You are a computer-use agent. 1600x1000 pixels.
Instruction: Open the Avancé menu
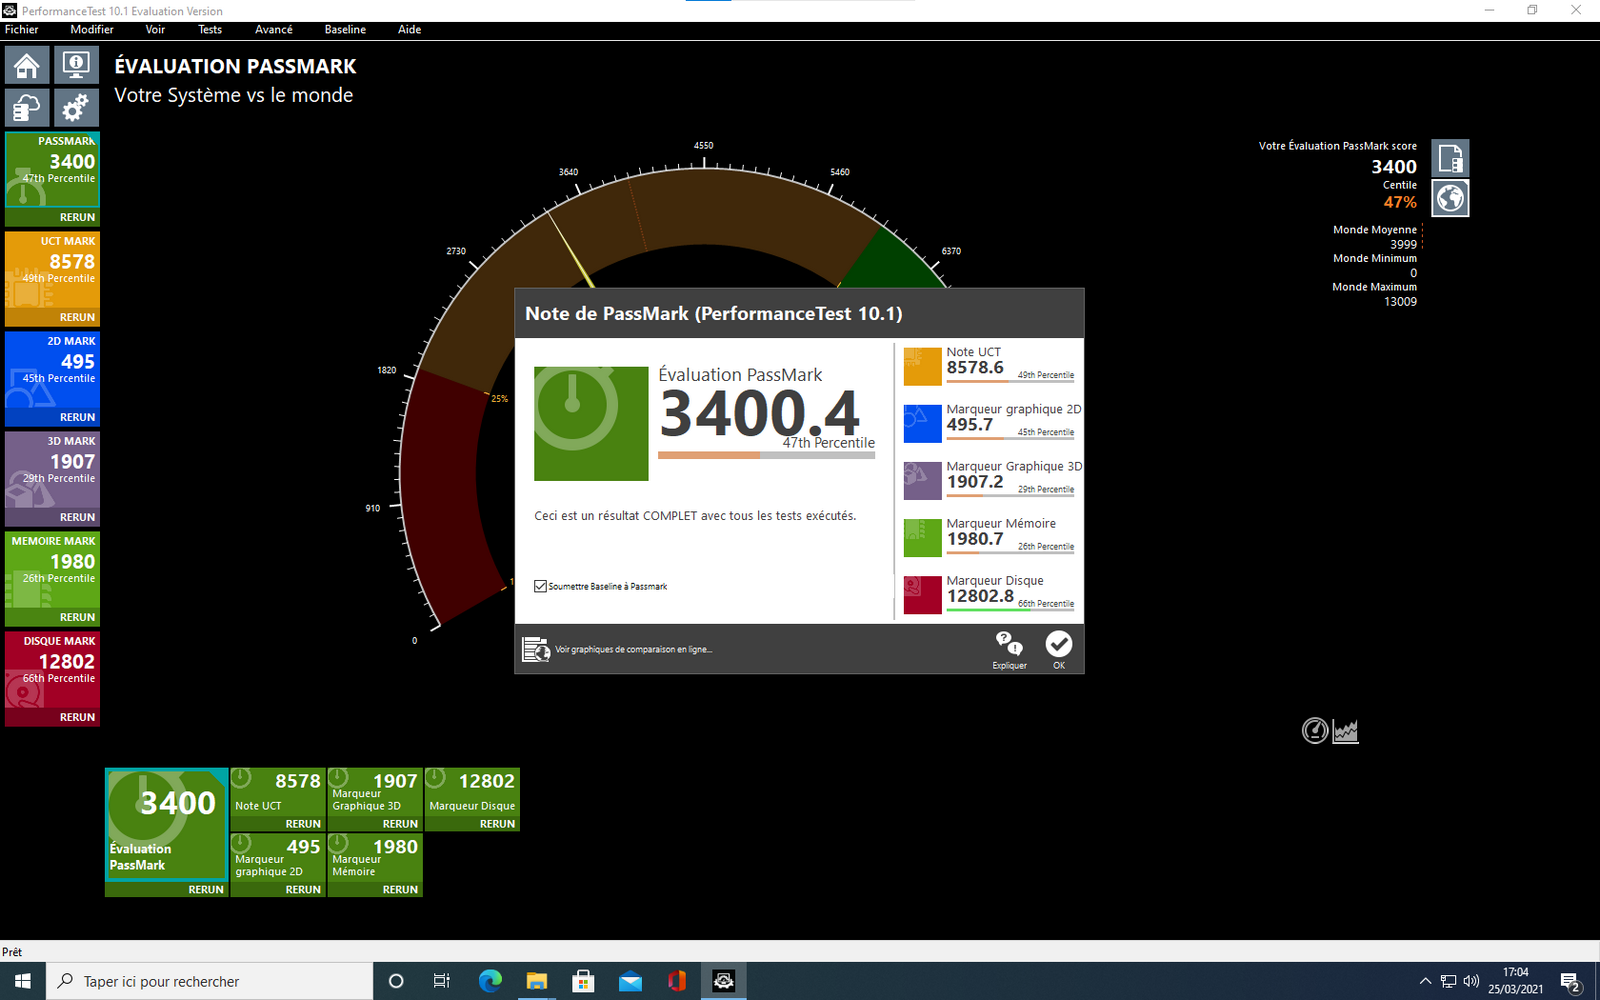(274, 30)
